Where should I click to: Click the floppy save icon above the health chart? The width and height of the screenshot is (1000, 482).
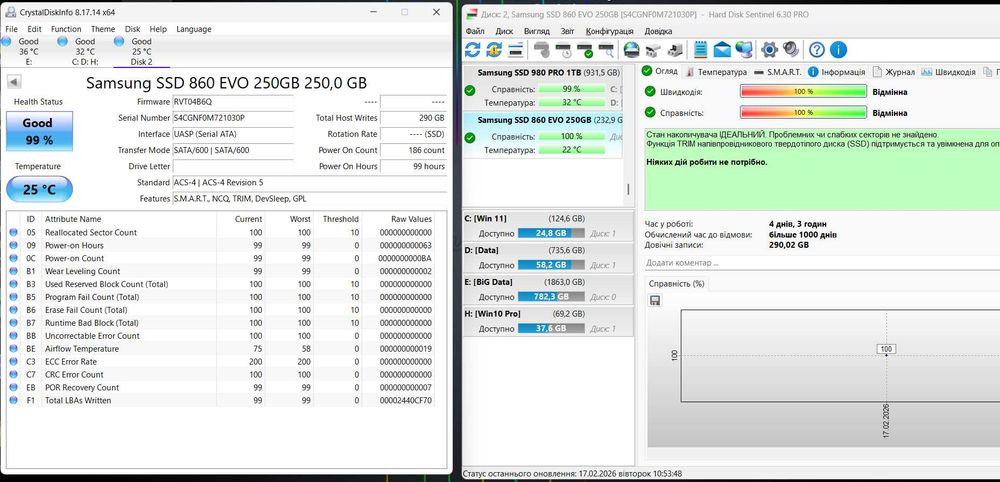point(655,300)
